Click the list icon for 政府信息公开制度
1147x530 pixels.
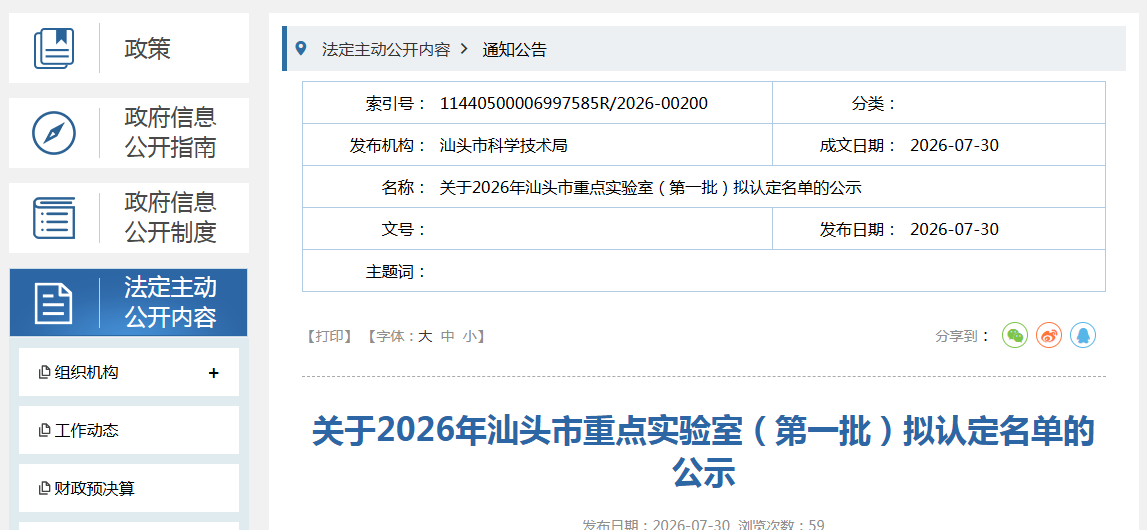tap(53, 218)
